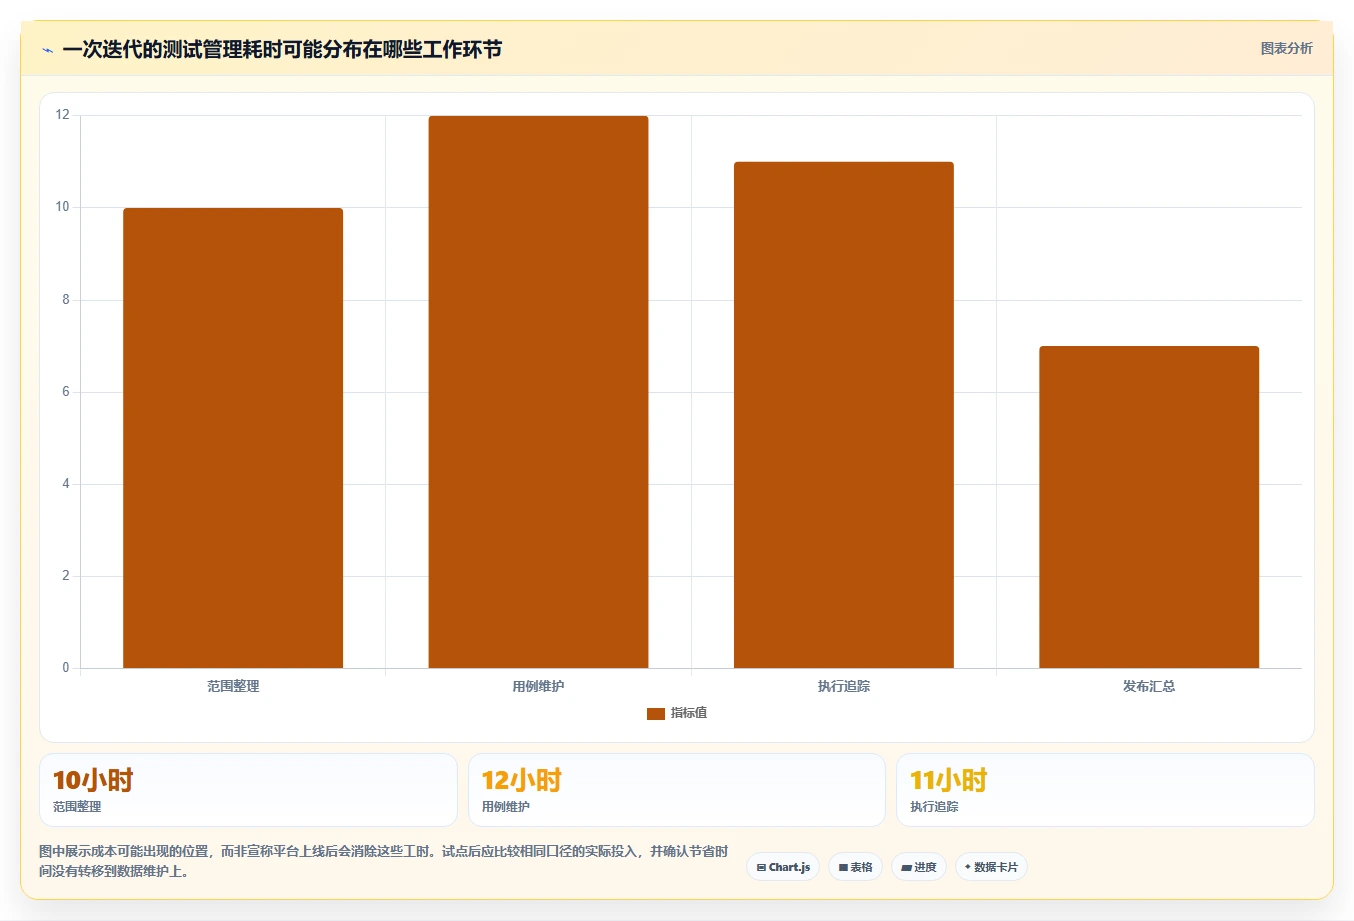Click the 范围整理 x-axis label
The image size is (1354, 921).
(x=233, y=686)
